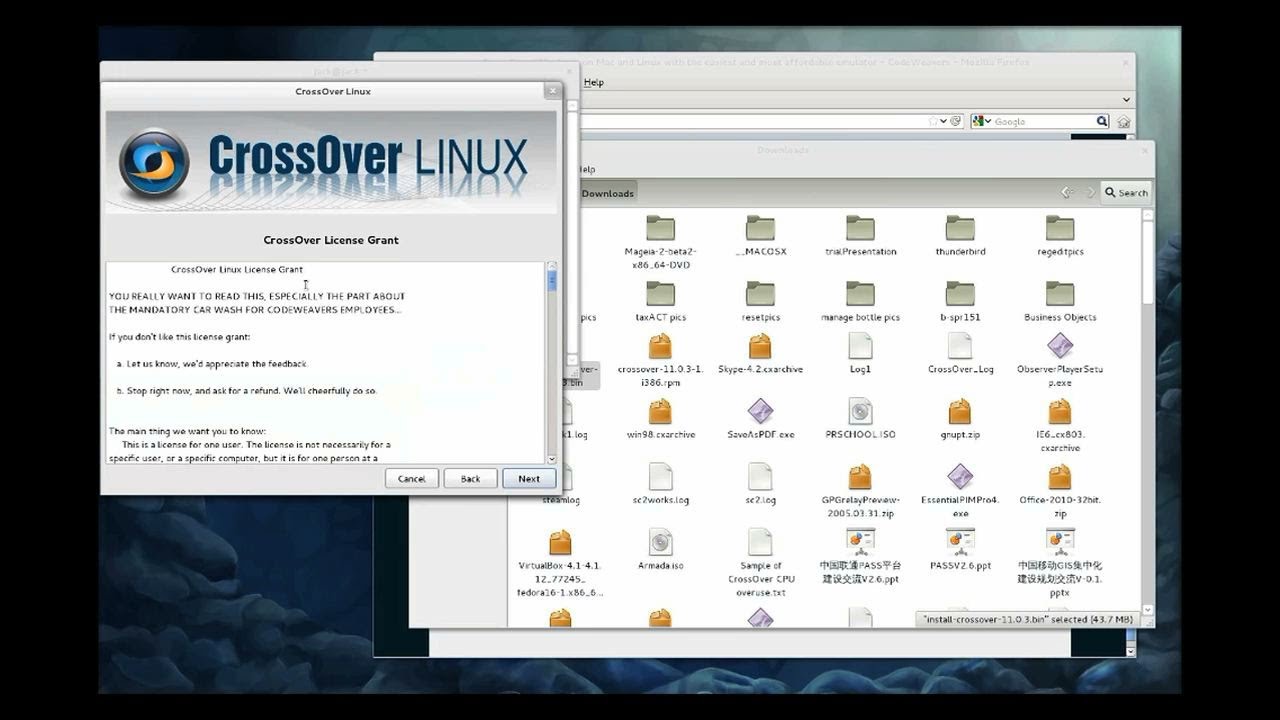
Task: Click the Google search field in Firefox
Action: pos(1042,121)
